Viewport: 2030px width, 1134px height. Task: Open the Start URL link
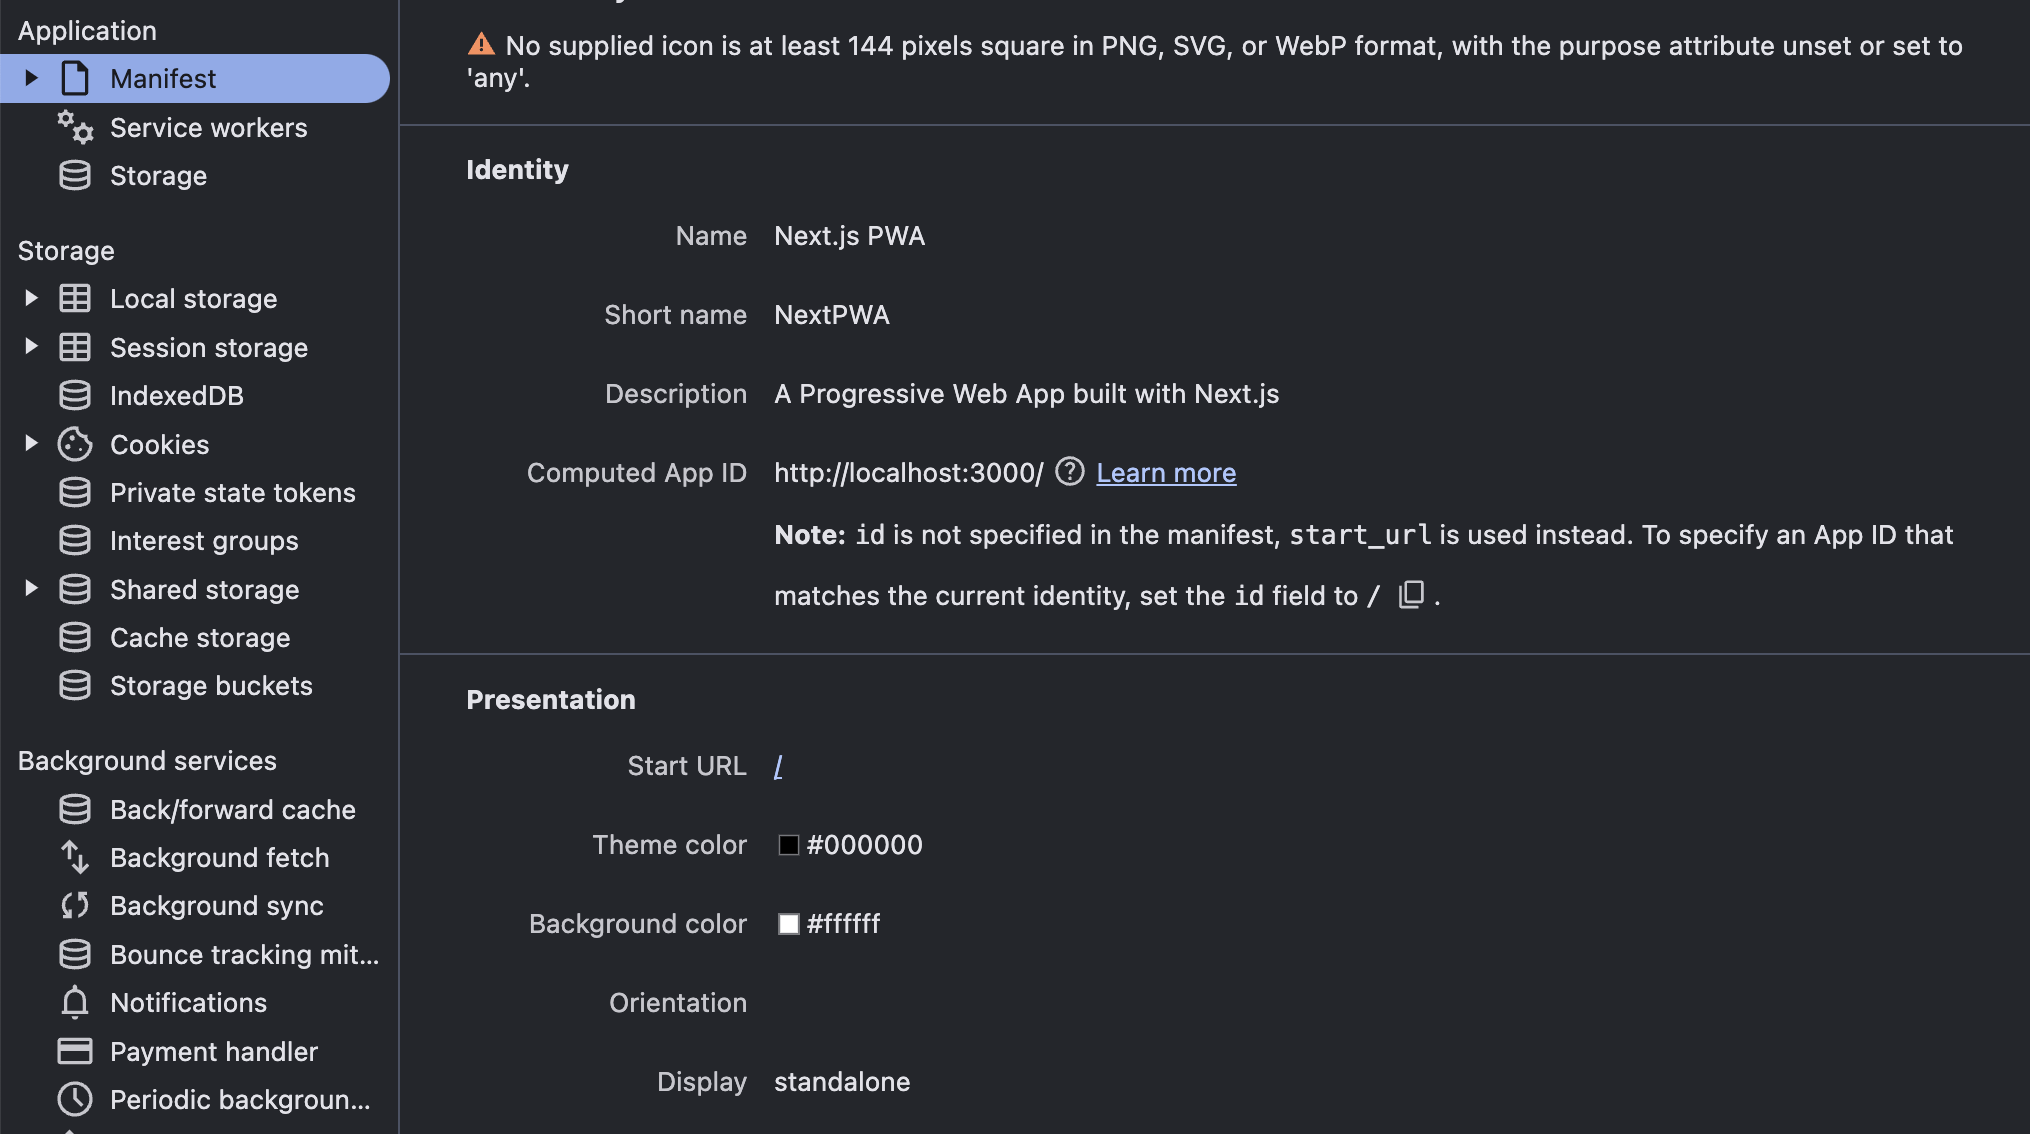point(779,766)
